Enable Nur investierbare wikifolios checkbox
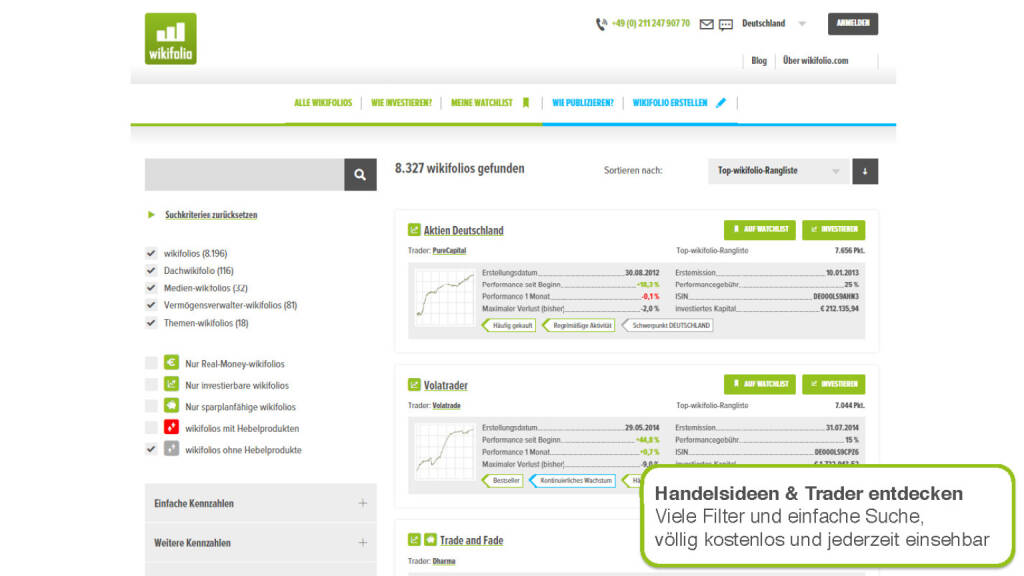This screenshot has height=576, width=1024. click(151, 385)
